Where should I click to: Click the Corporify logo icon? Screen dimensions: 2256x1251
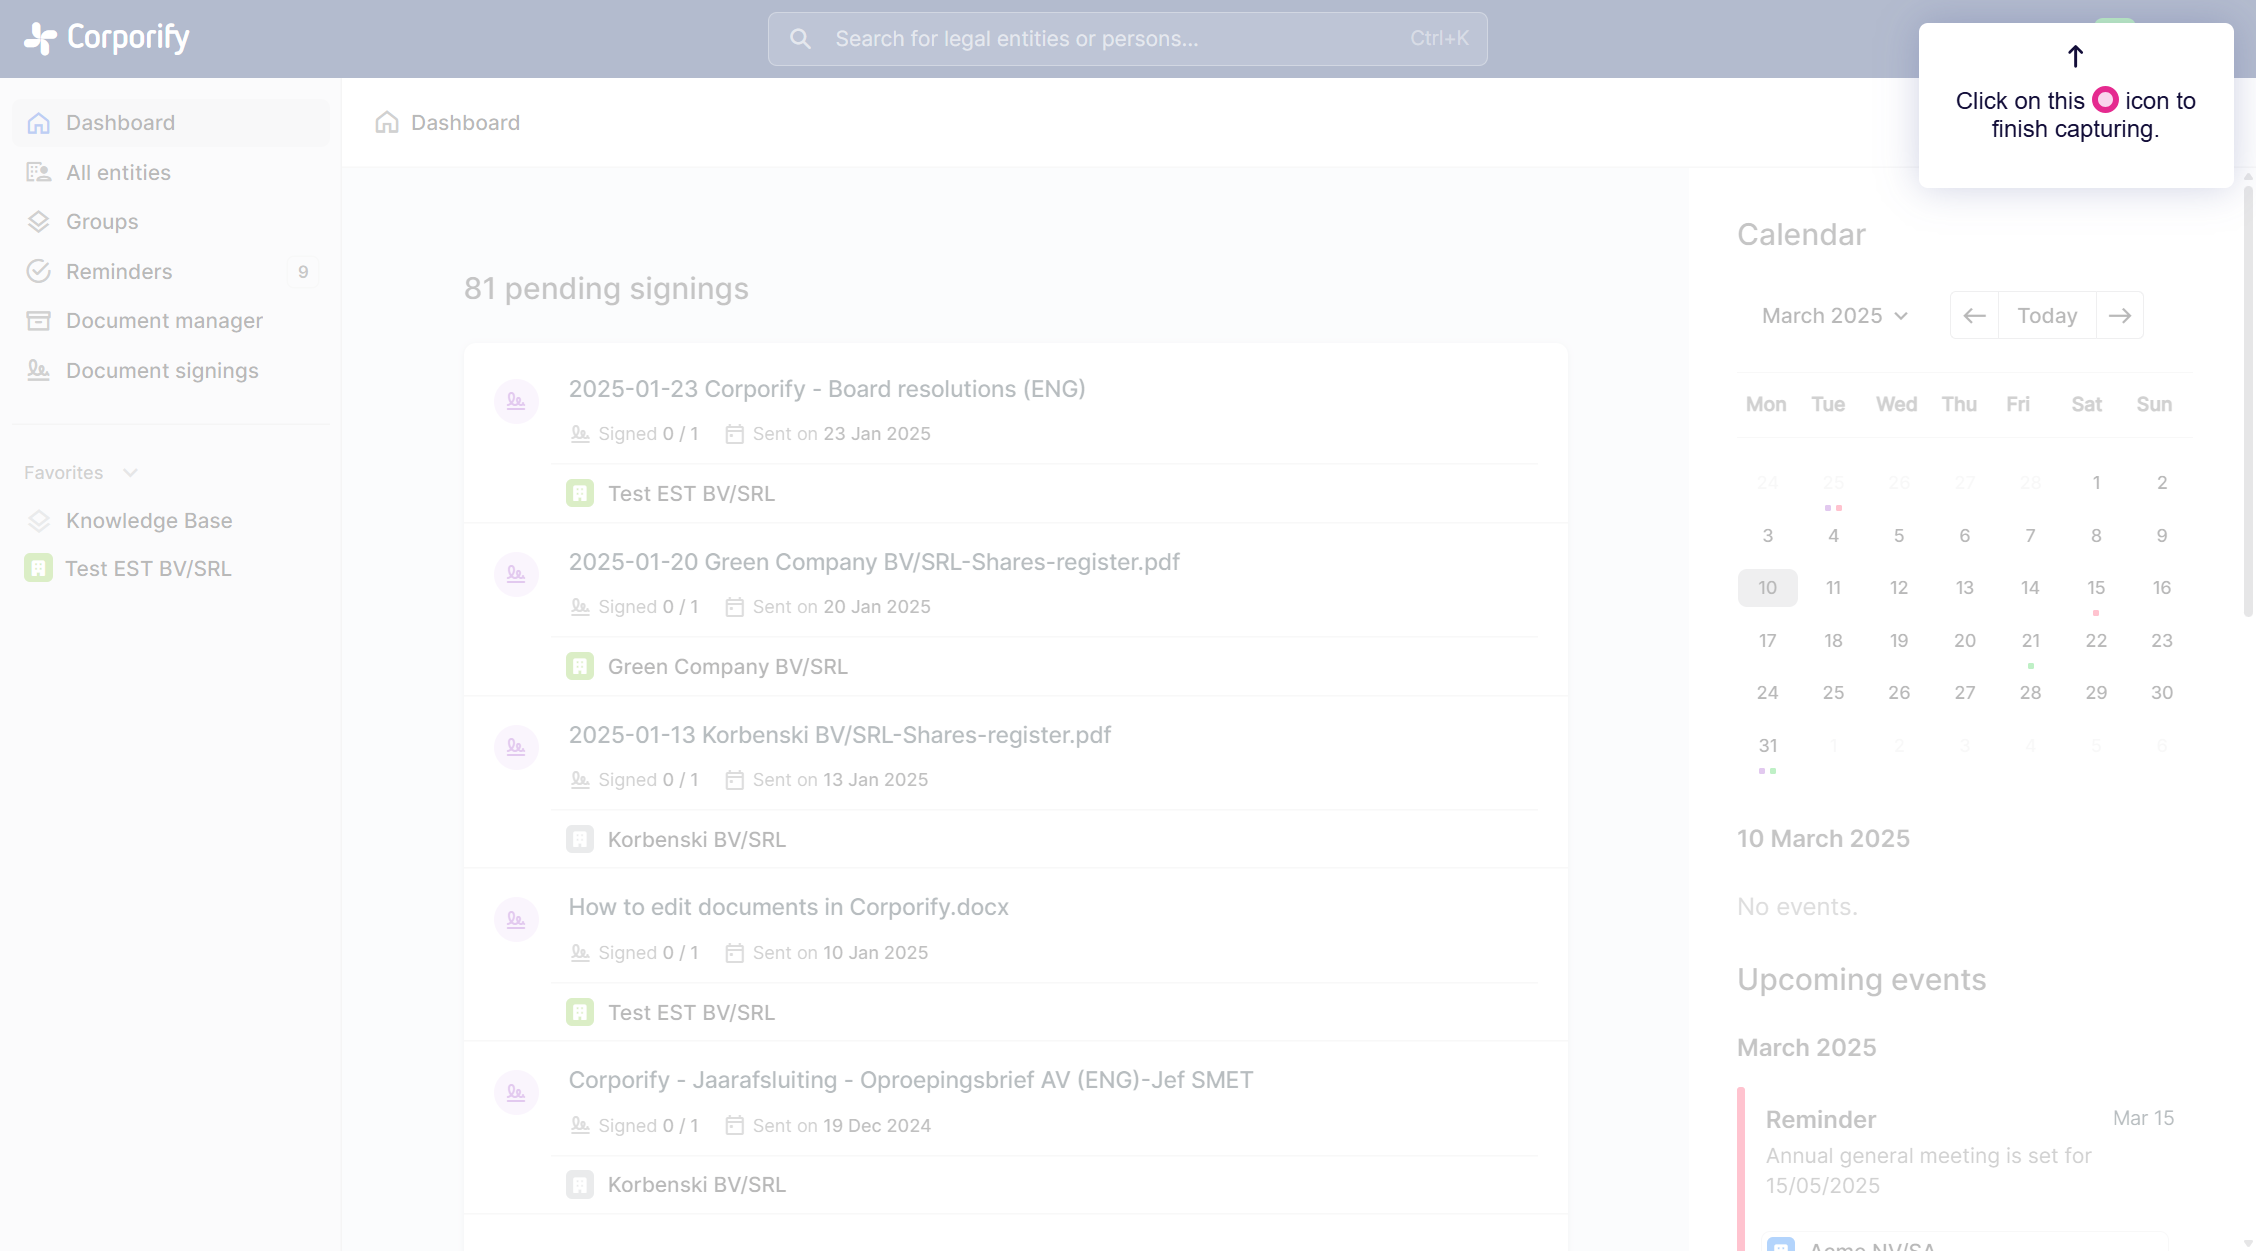40,38
